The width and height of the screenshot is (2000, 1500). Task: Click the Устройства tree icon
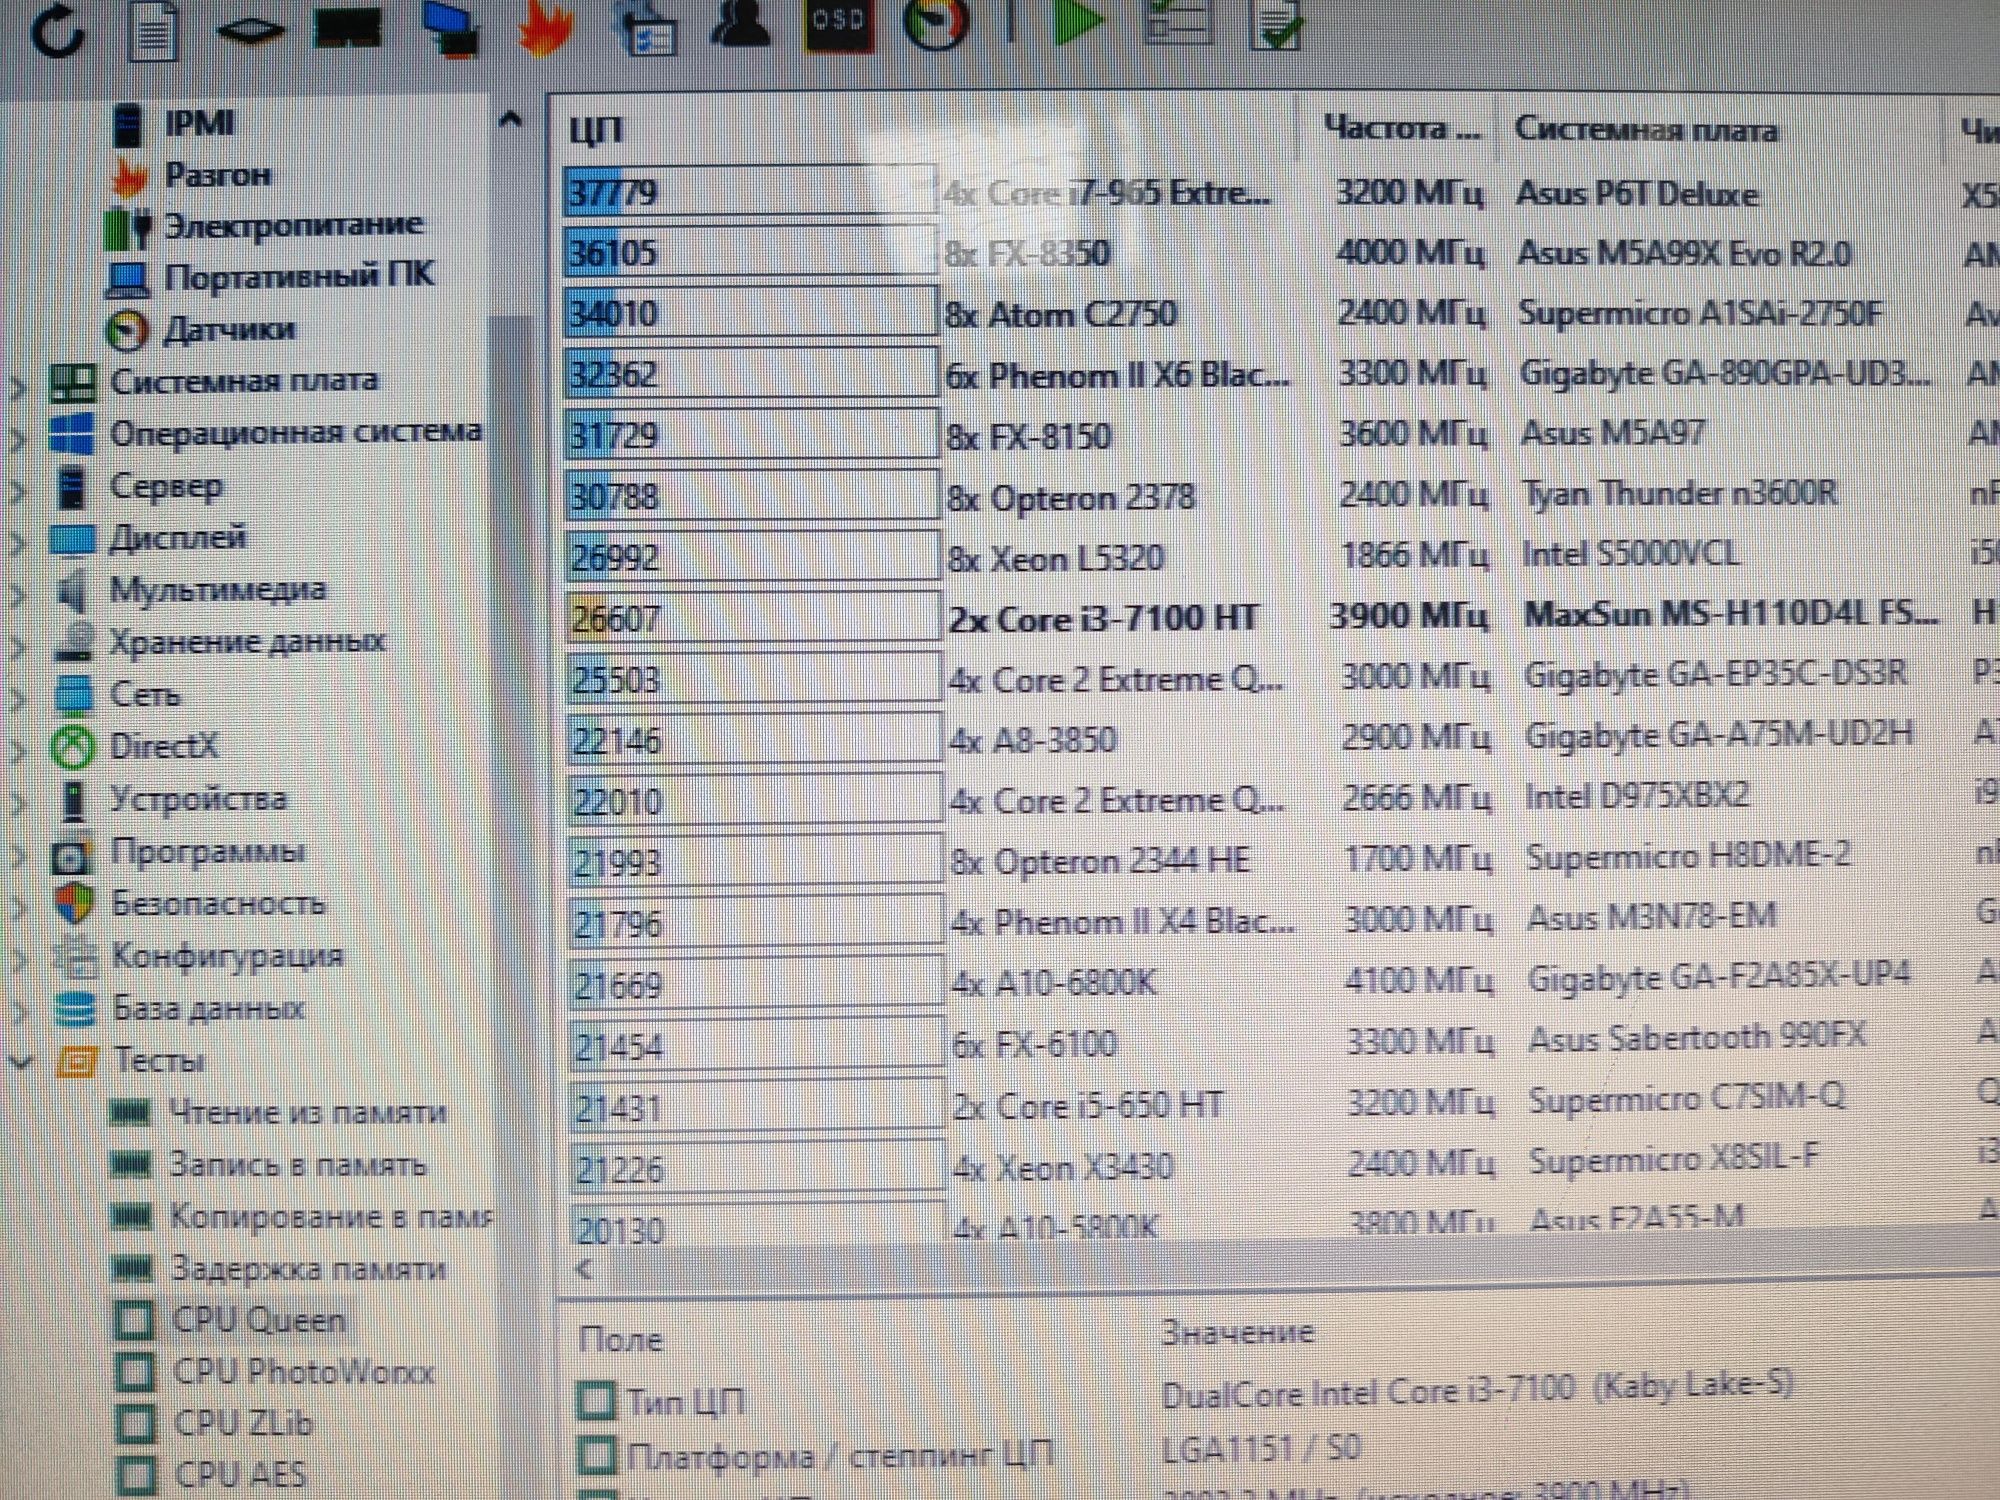pos(73,800)
